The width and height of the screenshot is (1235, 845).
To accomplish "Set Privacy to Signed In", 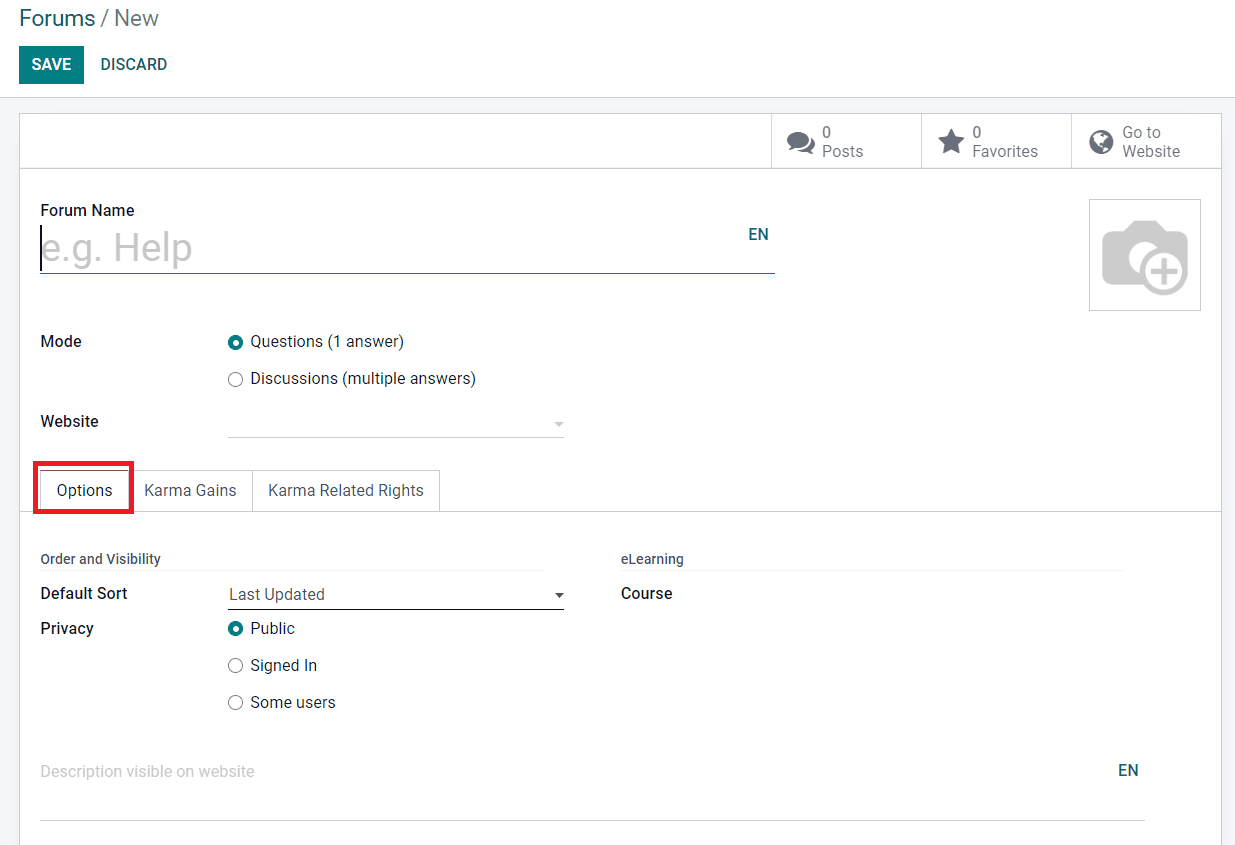I will pos(235,665).
